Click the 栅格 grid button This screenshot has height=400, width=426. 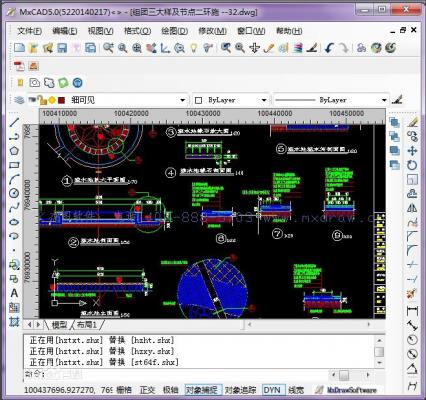pos(124,390)
